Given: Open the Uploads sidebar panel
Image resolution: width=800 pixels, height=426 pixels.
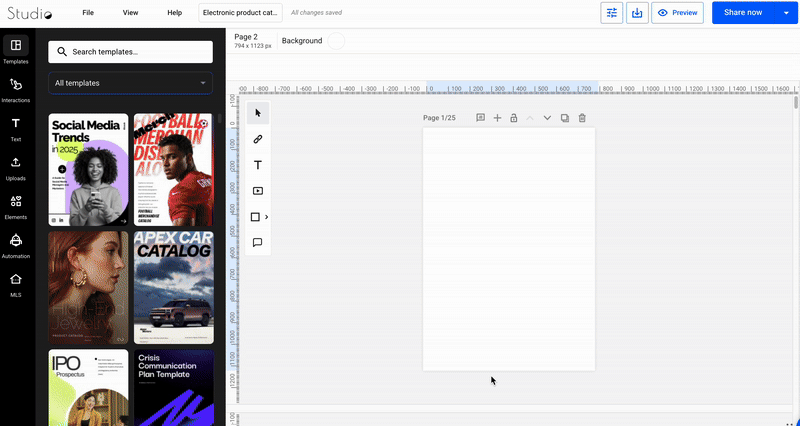Looking at the screenshot, I should [16, 168].
